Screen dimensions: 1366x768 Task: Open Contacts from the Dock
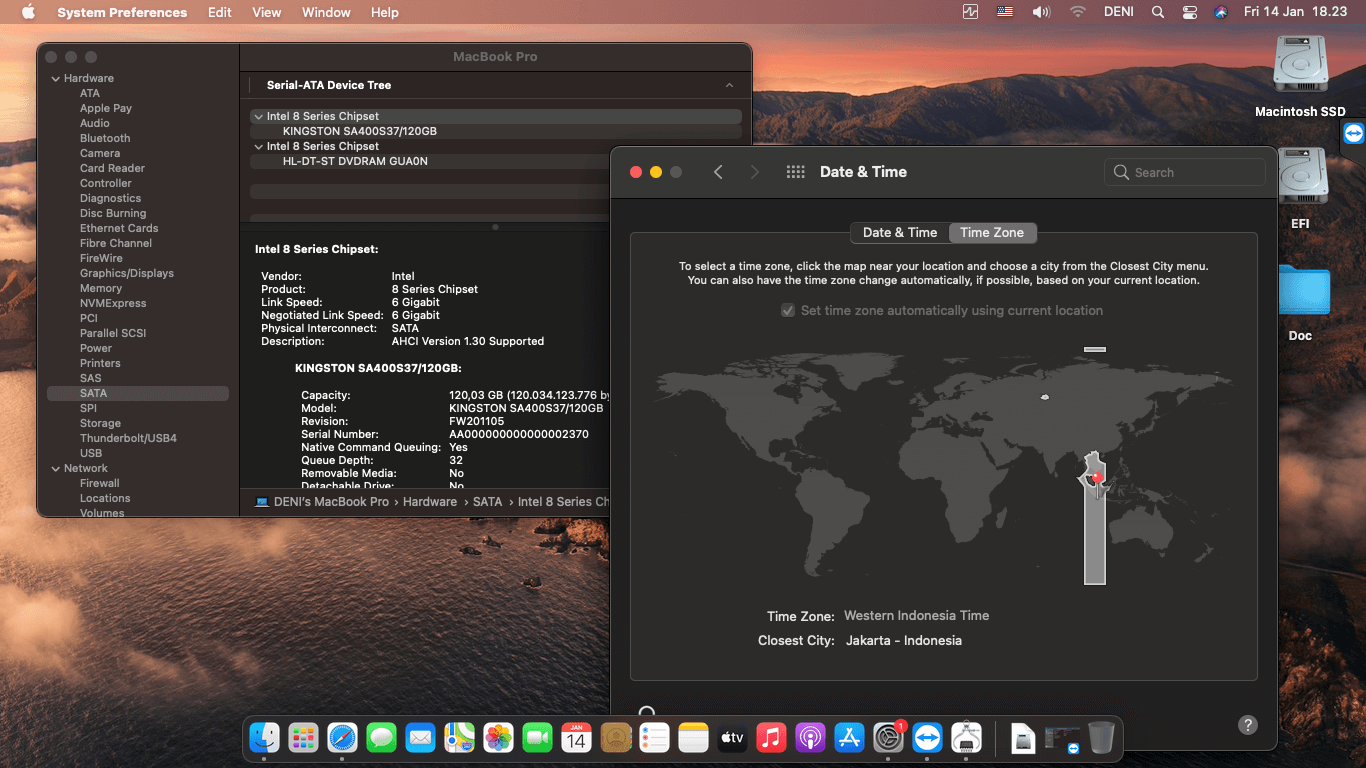click(615, 738)
